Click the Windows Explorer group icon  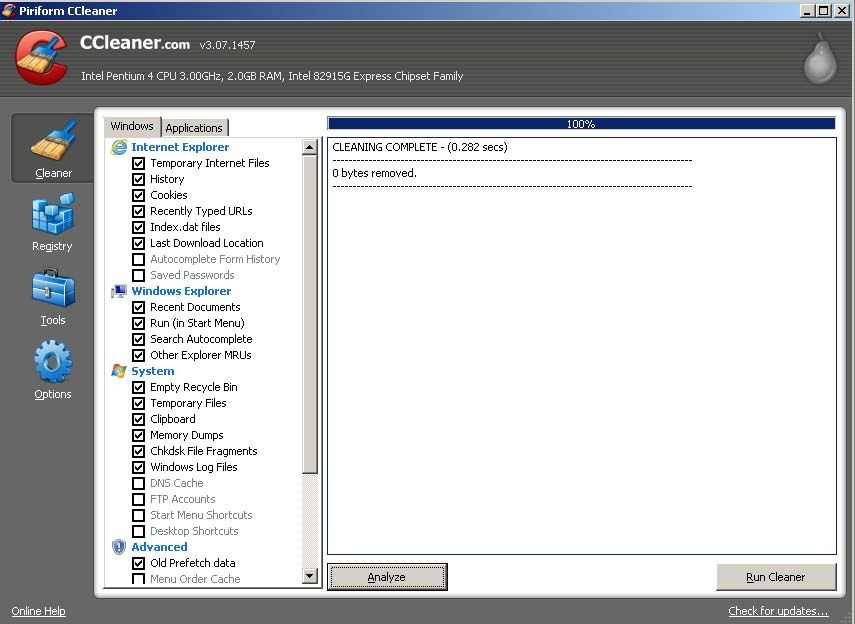[x=119, y=291]
